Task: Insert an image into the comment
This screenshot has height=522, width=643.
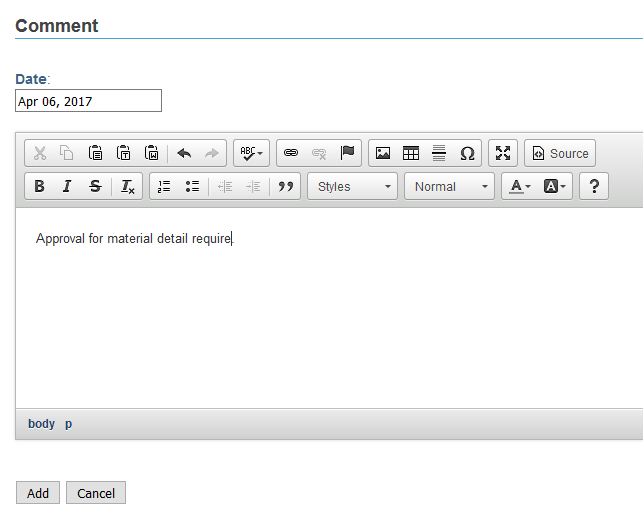Action: click(x=383, y=153)
